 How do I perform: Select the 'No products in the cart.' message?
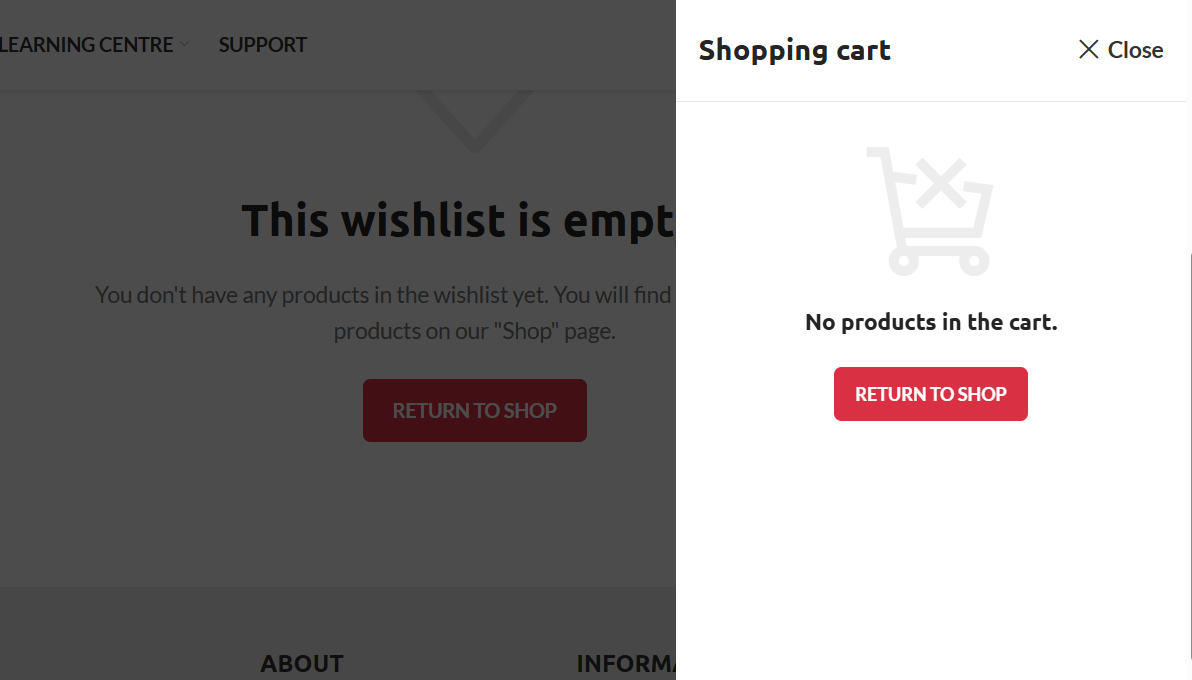[x=931, y=323]
